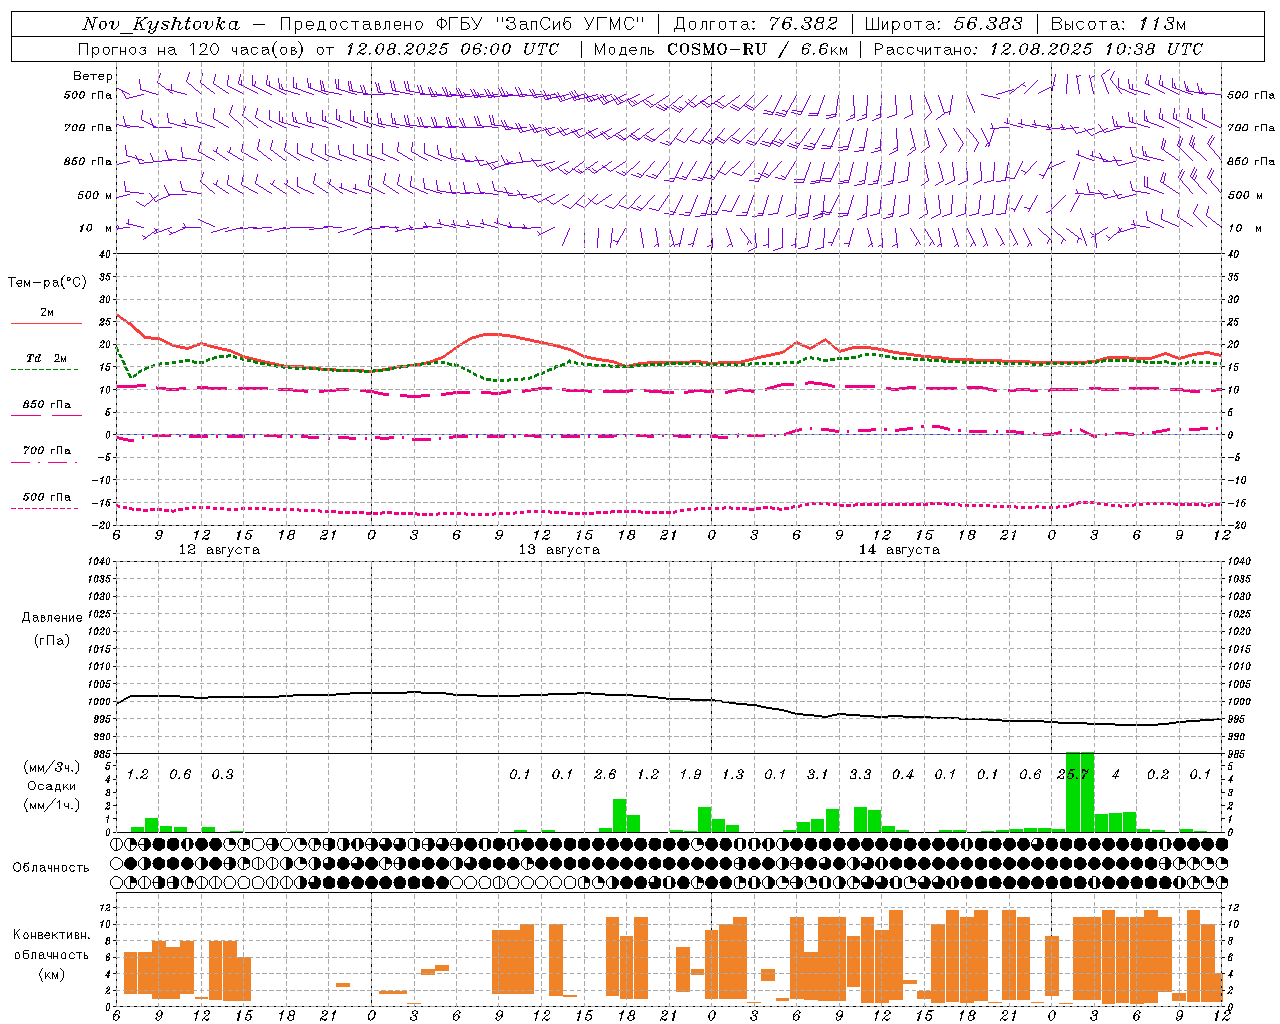
Task: Click the green dashed 'Td 2м' legend line
Action: click(x=46, y=369)
